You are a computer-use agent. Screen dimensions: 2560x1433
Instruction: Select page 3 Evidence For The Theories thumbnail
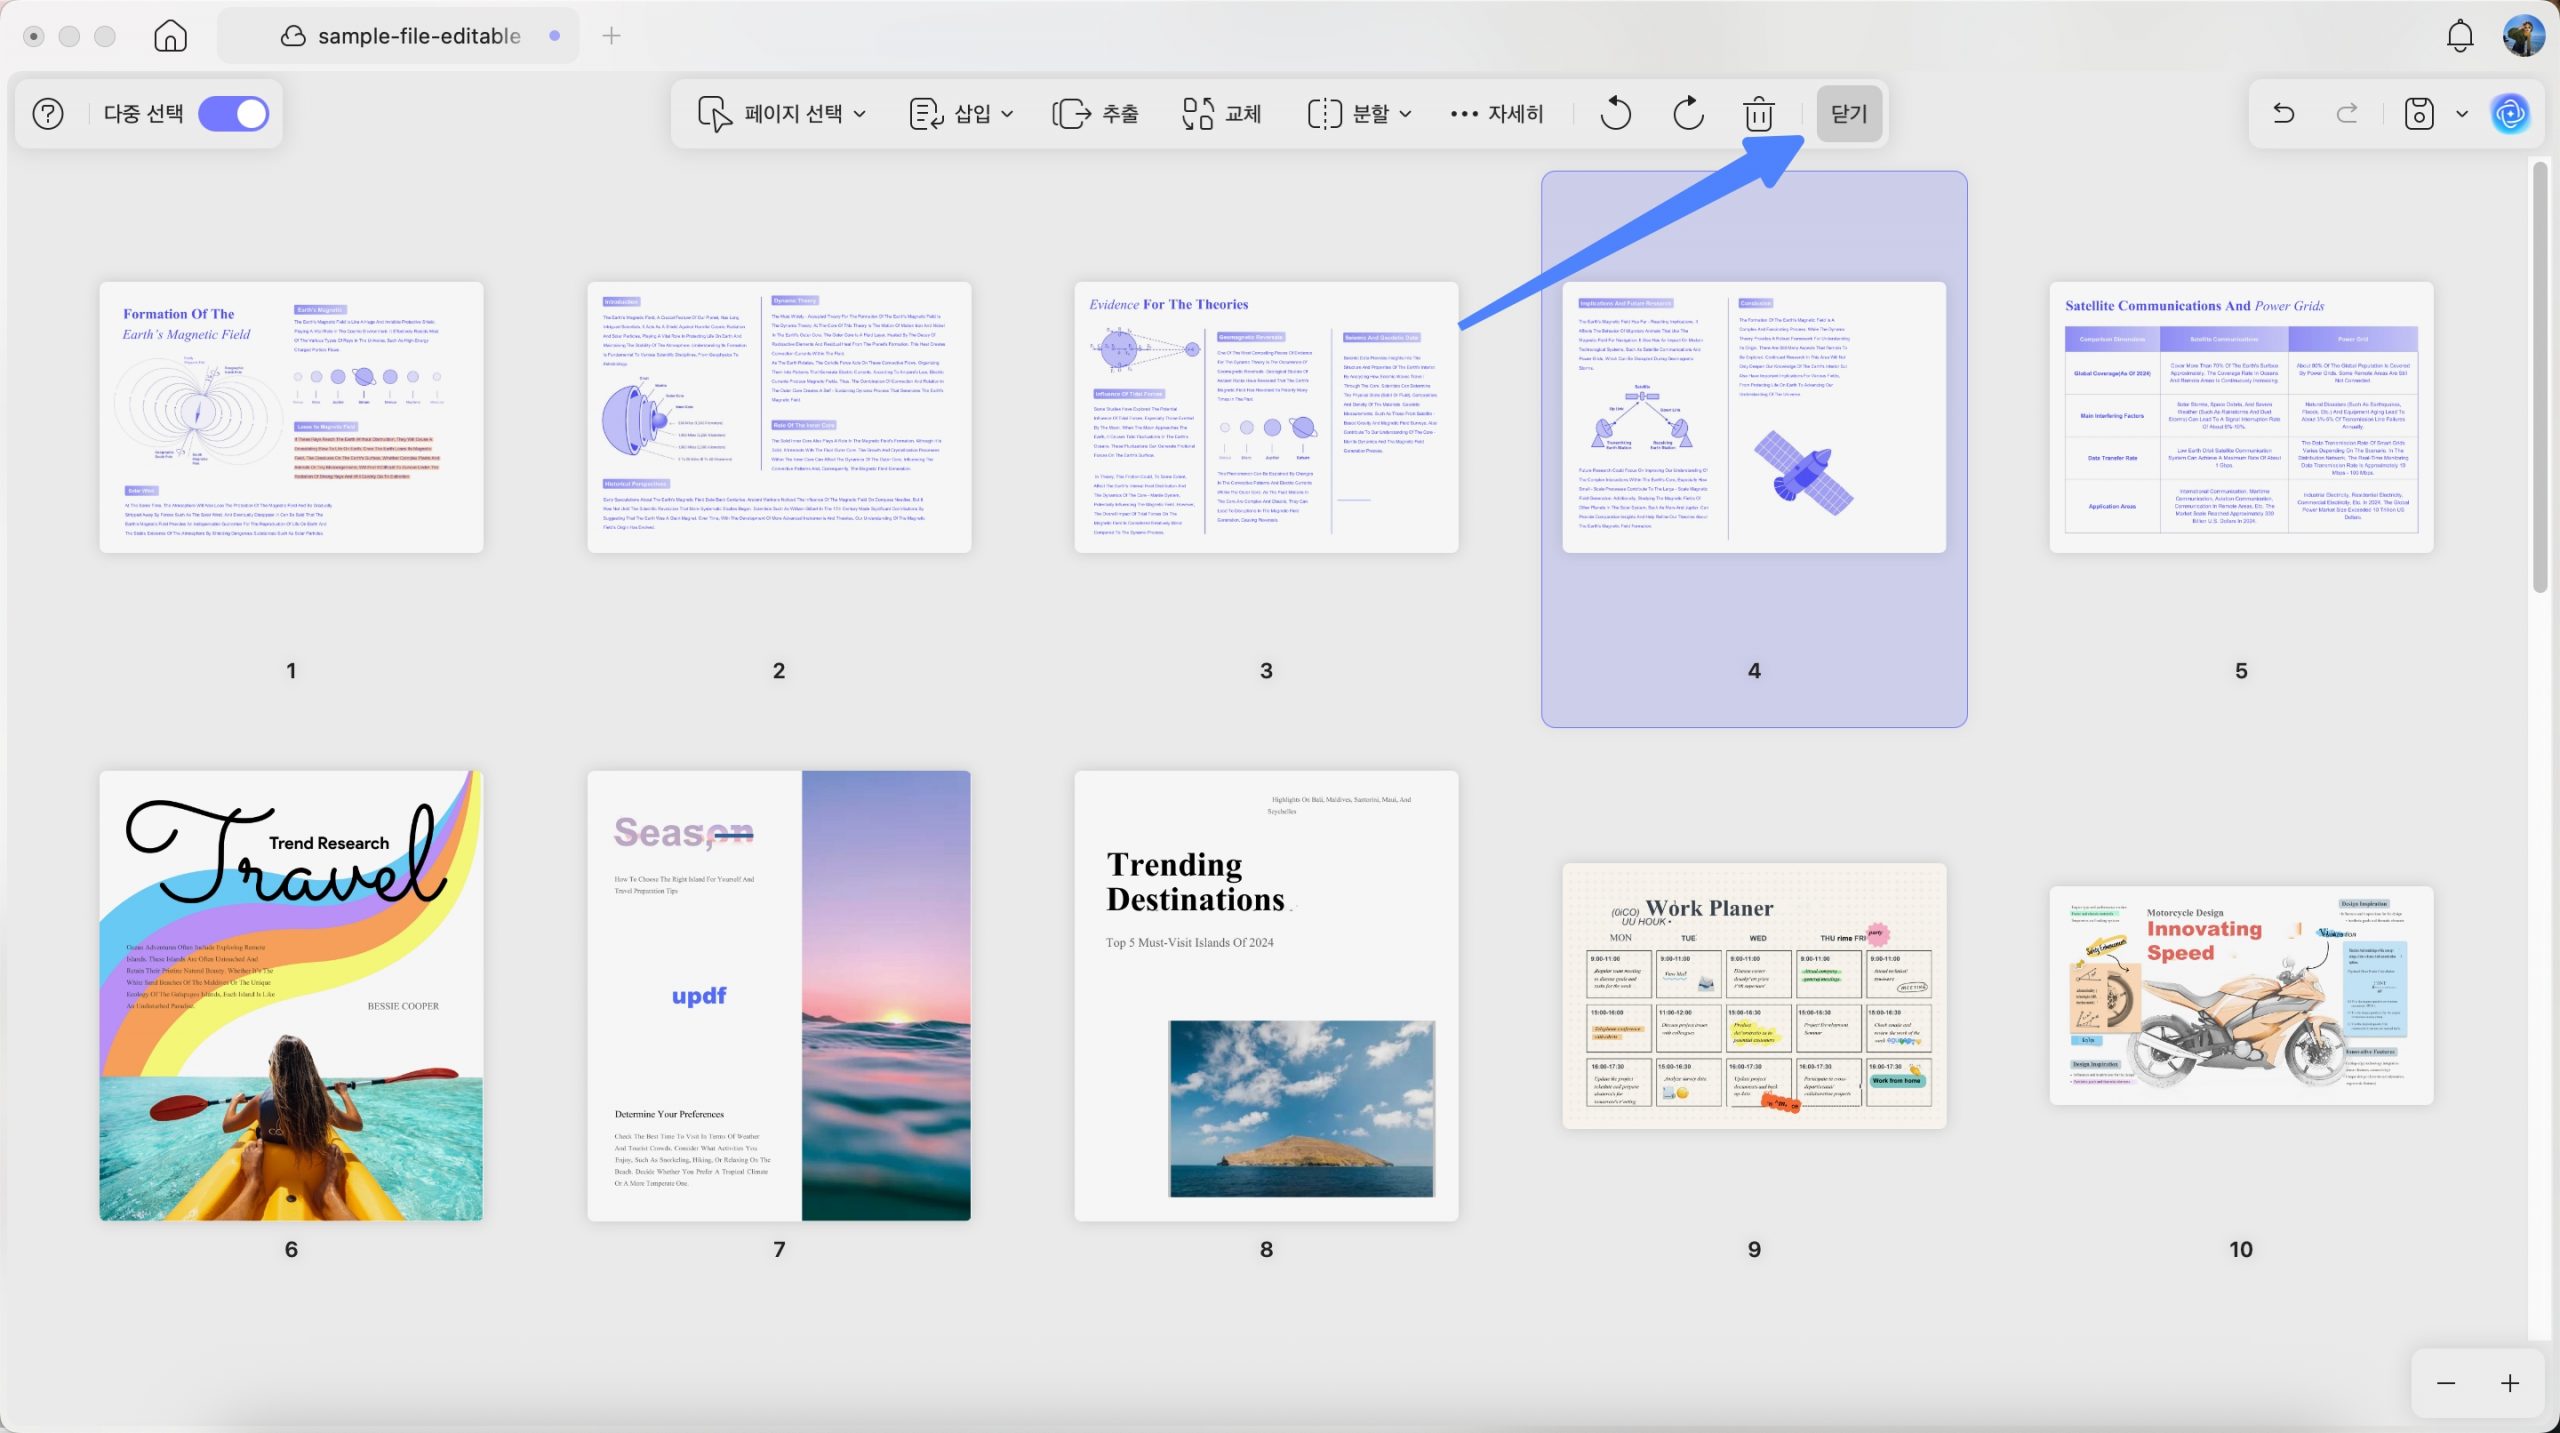pyautogui.click(x=1266, y=417)
